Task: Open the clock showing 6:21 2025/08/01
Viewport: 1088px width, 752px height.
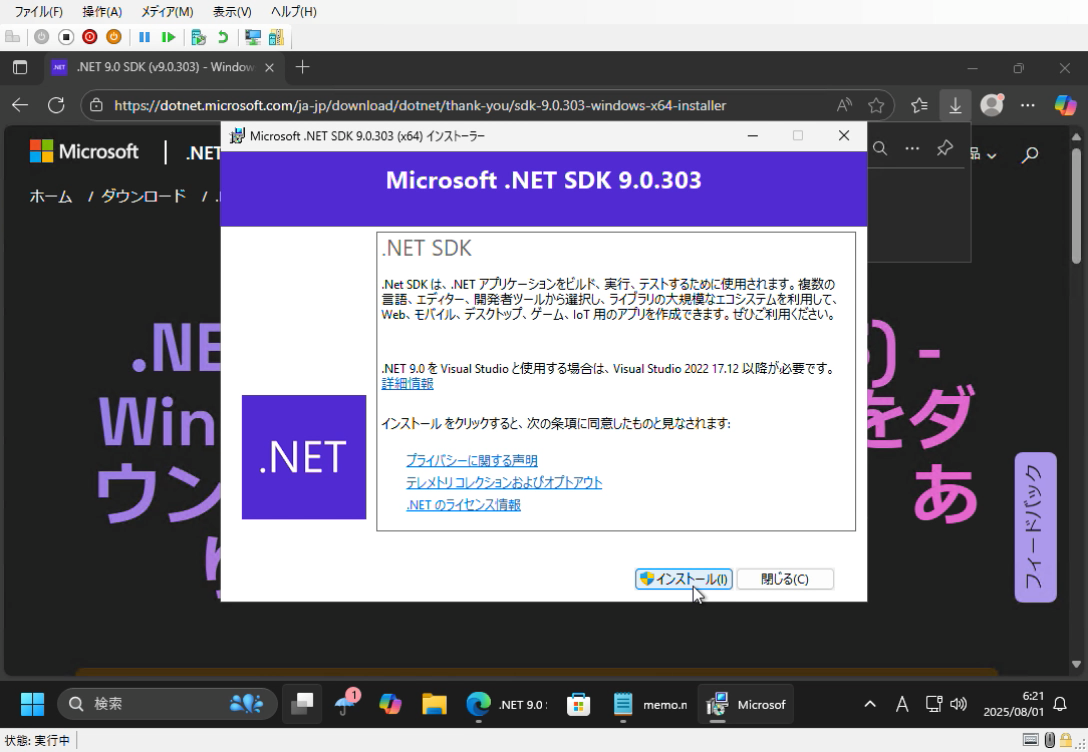Action: click(x=1014, y=704)
